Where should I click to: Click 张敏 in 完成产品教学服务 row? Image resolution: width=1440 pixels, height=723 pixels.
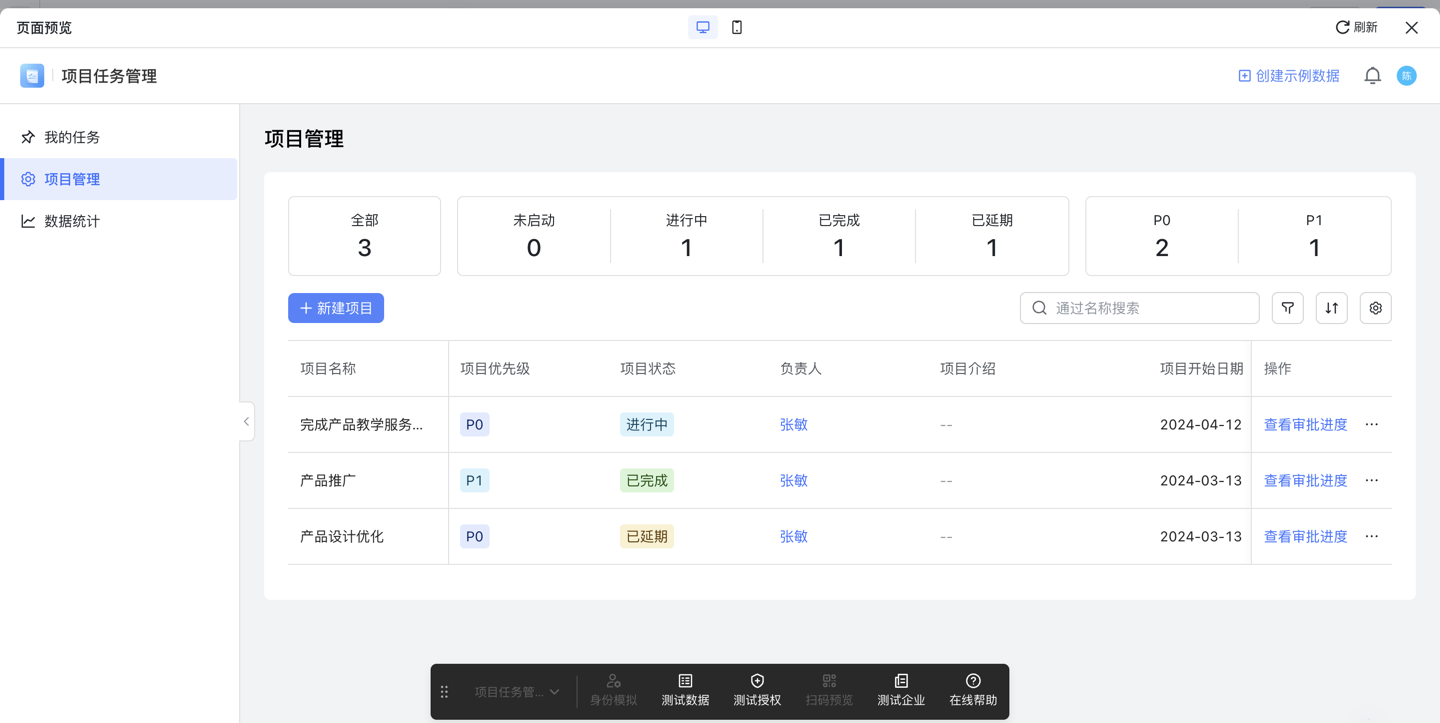click(x=794, y=425)
